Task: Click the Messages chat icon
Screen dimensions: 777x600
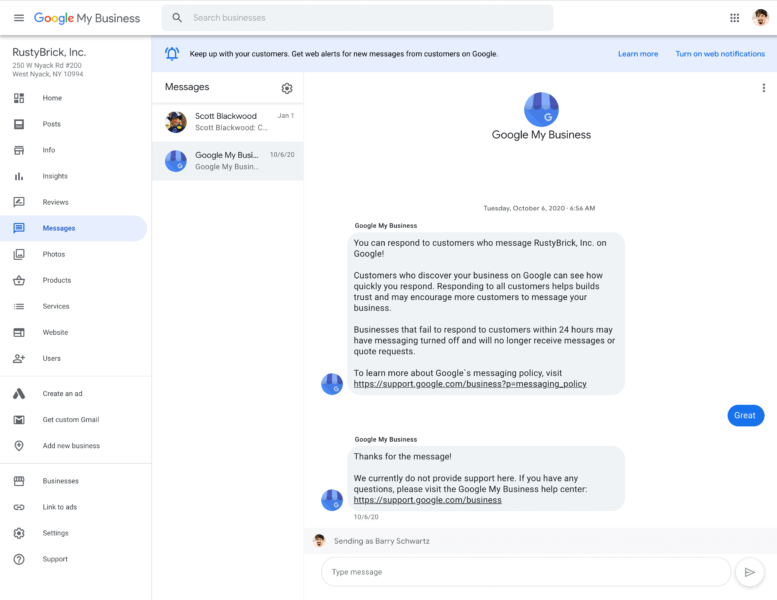Action: [19, 228]
